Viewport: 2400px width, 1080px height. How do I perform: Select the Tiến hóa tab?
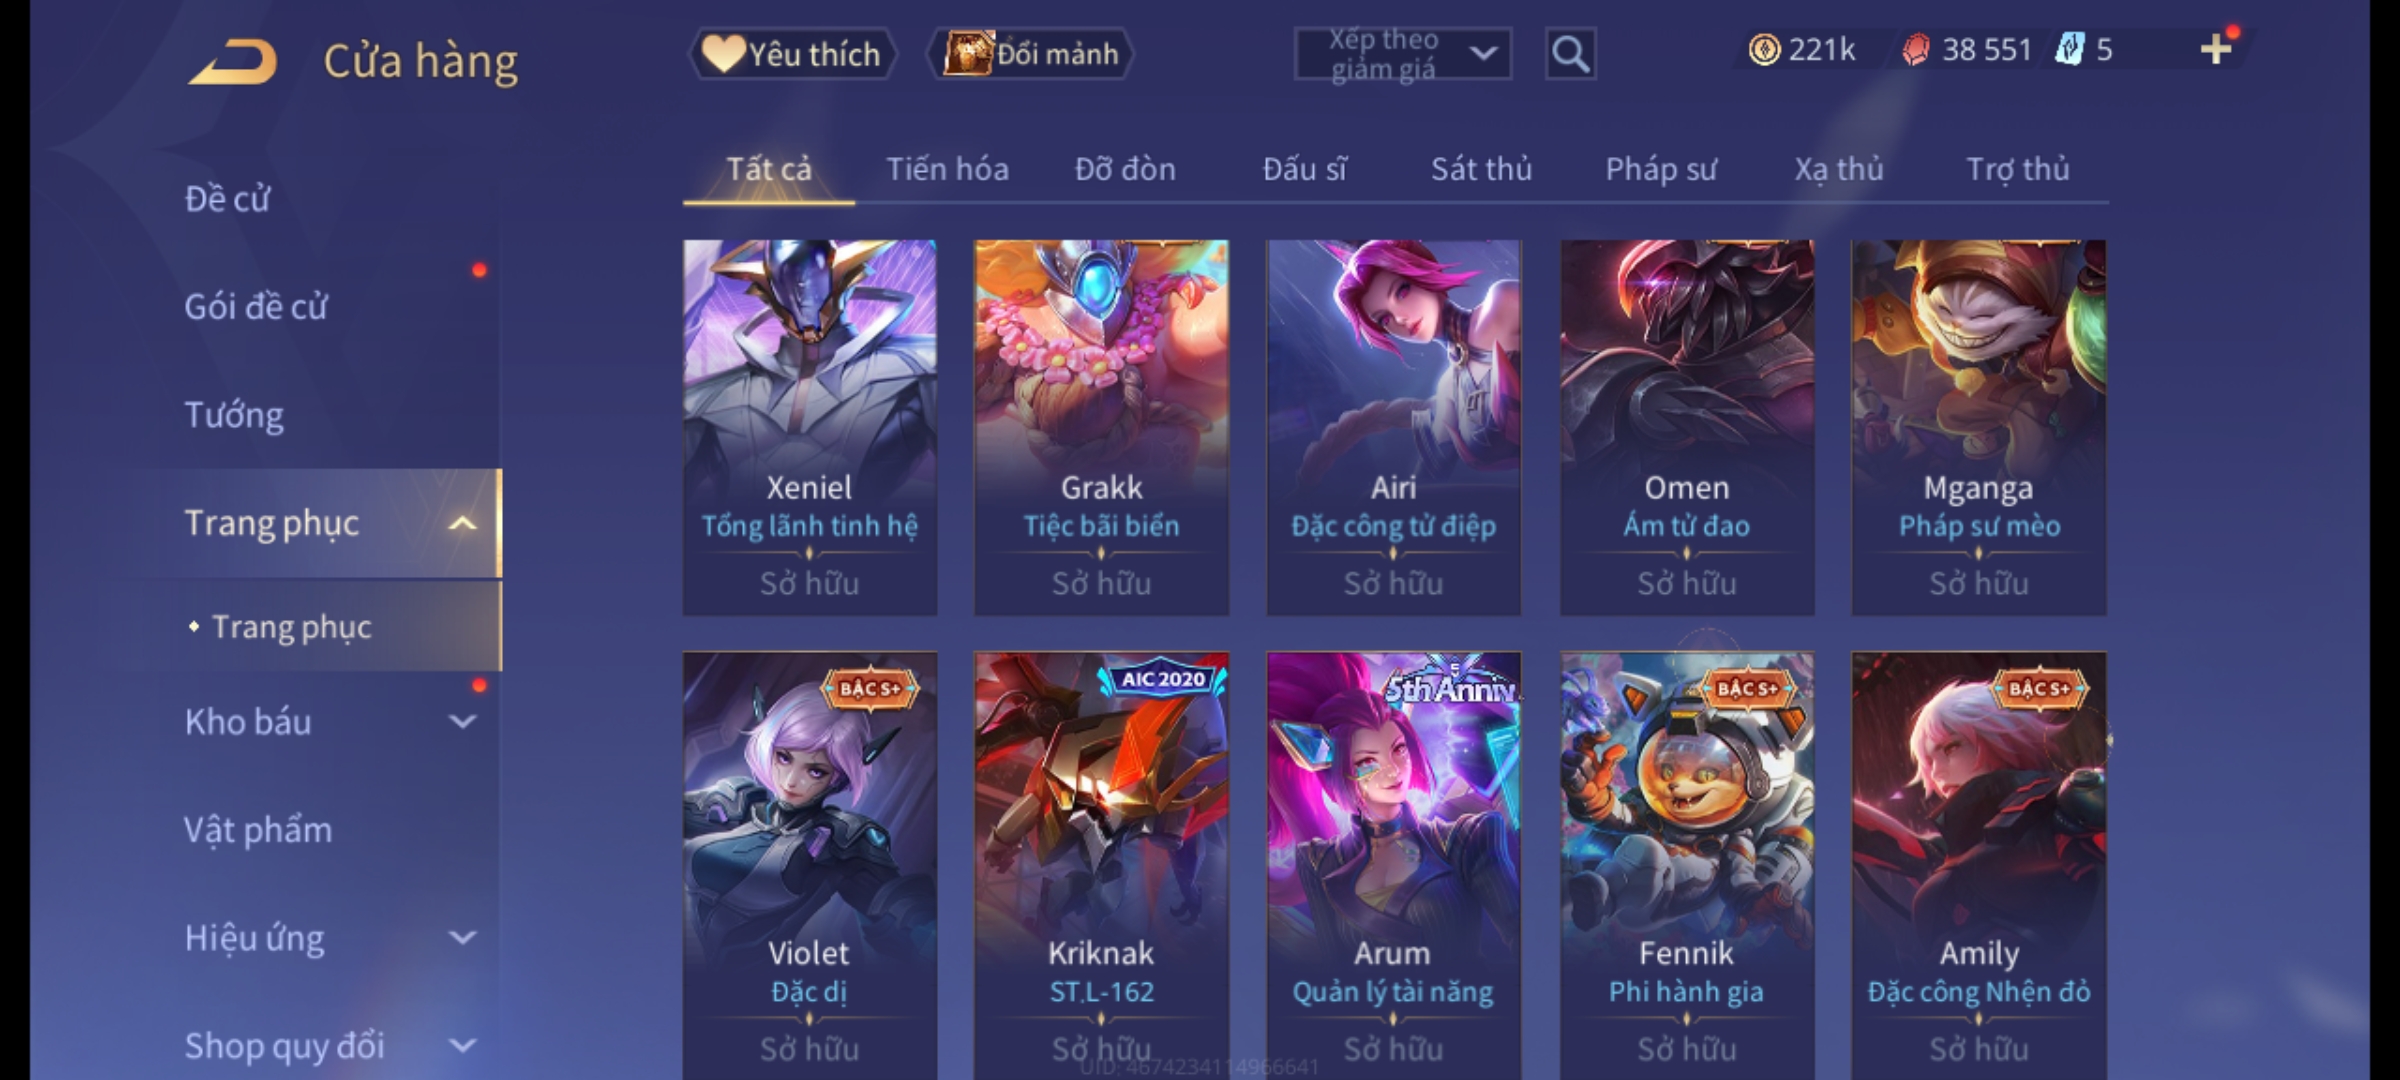click(x=947, y=169)
